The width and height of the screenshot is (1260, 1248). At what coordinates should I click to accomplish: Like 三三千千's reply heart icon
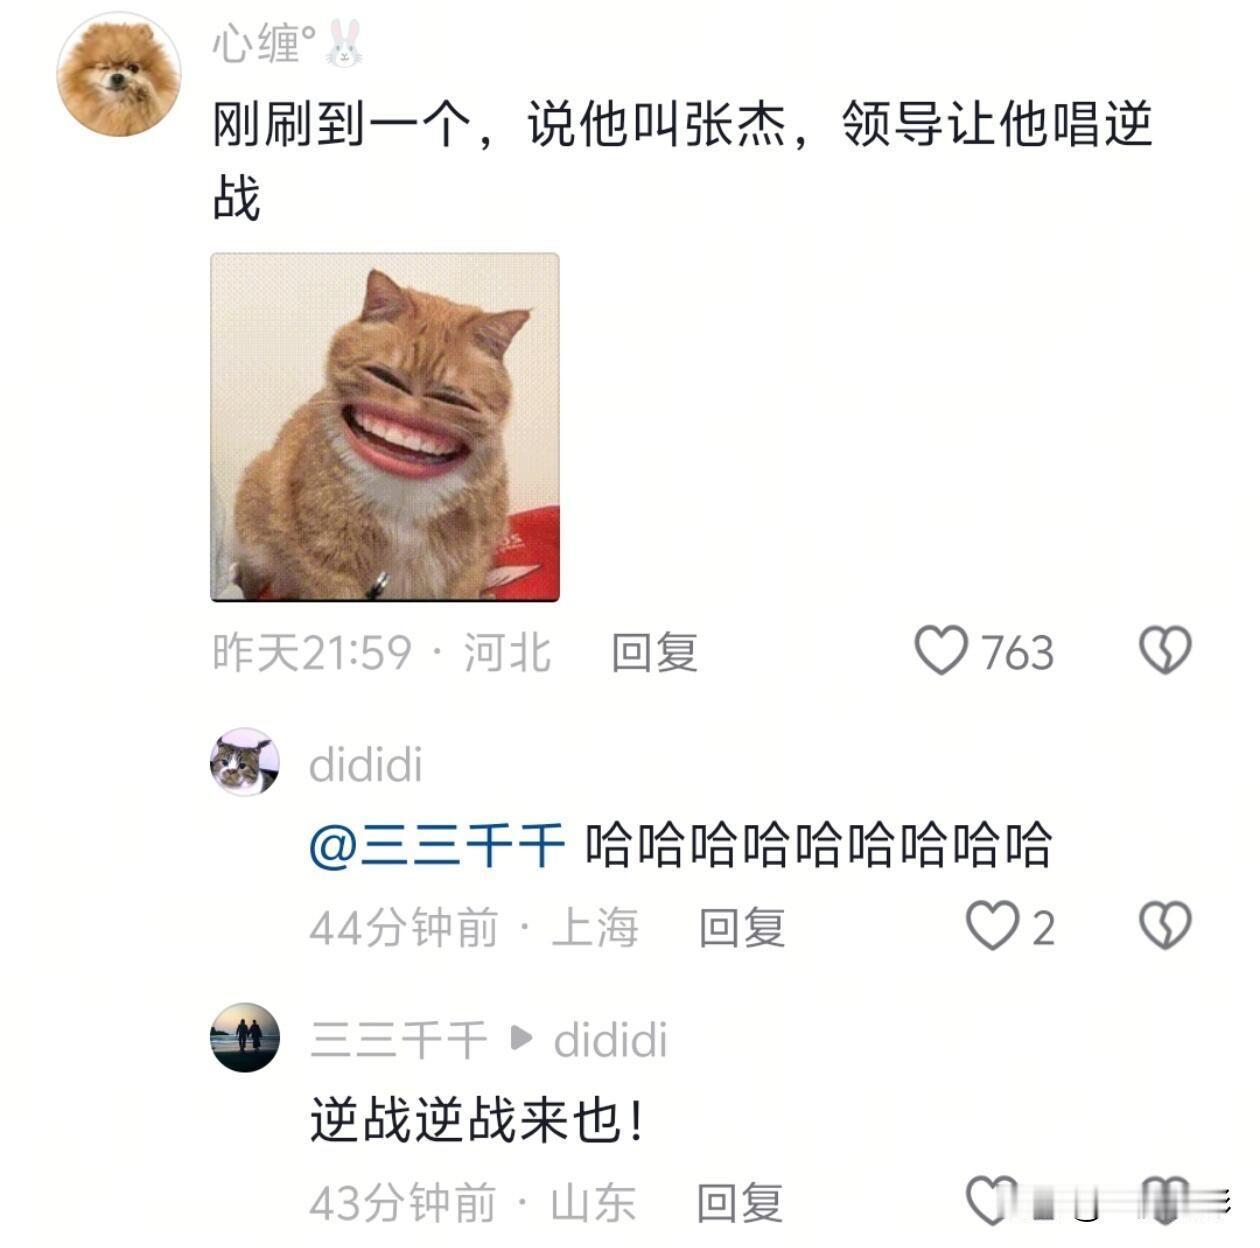click(x=991, y=1200)
